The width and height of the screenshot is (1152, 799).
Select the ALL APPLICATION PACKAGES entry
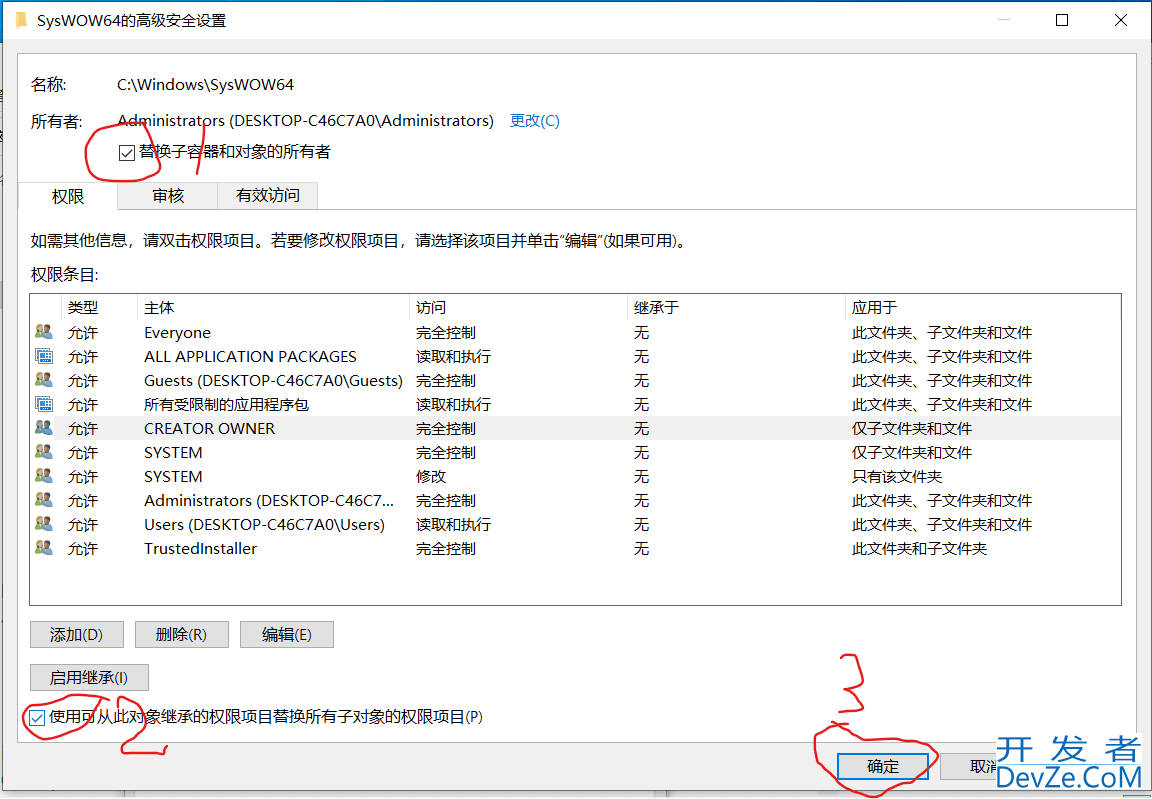(575, 356)
